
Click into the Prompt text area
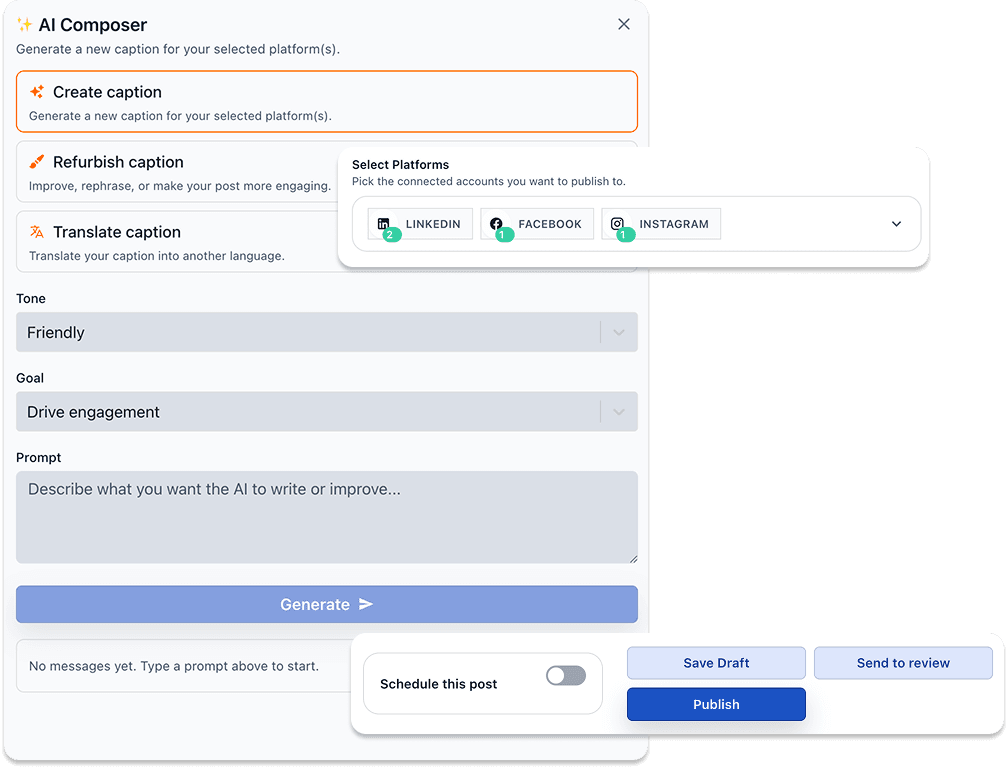tap(326, 517)
